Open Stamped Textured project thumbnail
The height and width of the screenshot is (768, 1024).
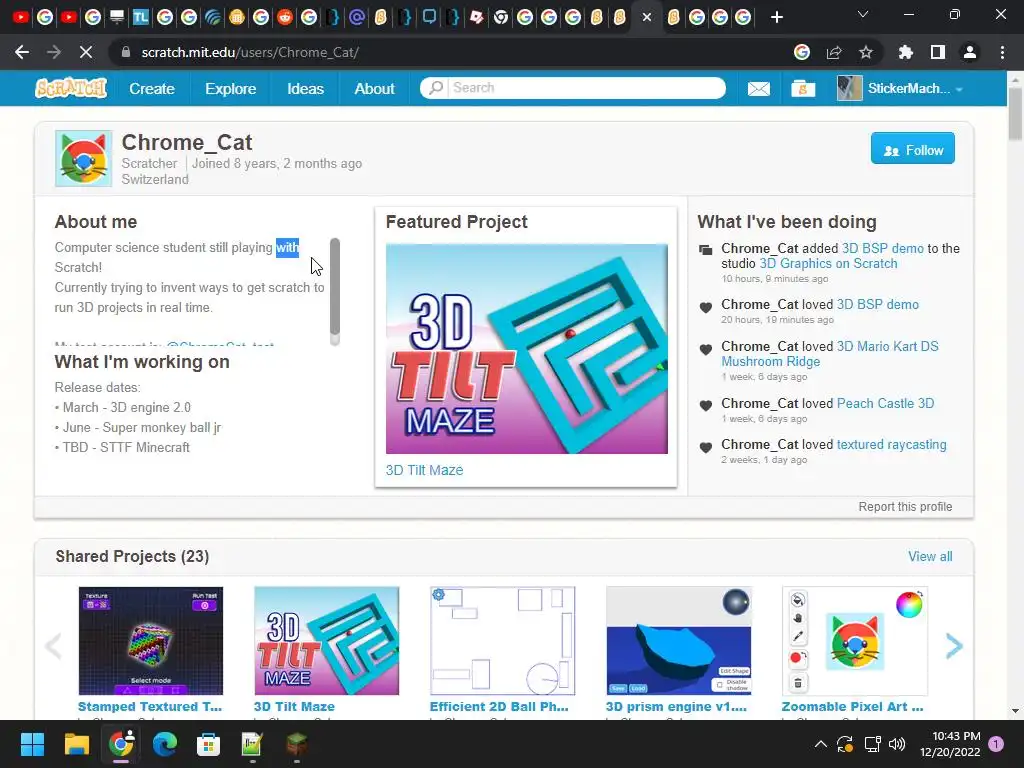[151, 641]
